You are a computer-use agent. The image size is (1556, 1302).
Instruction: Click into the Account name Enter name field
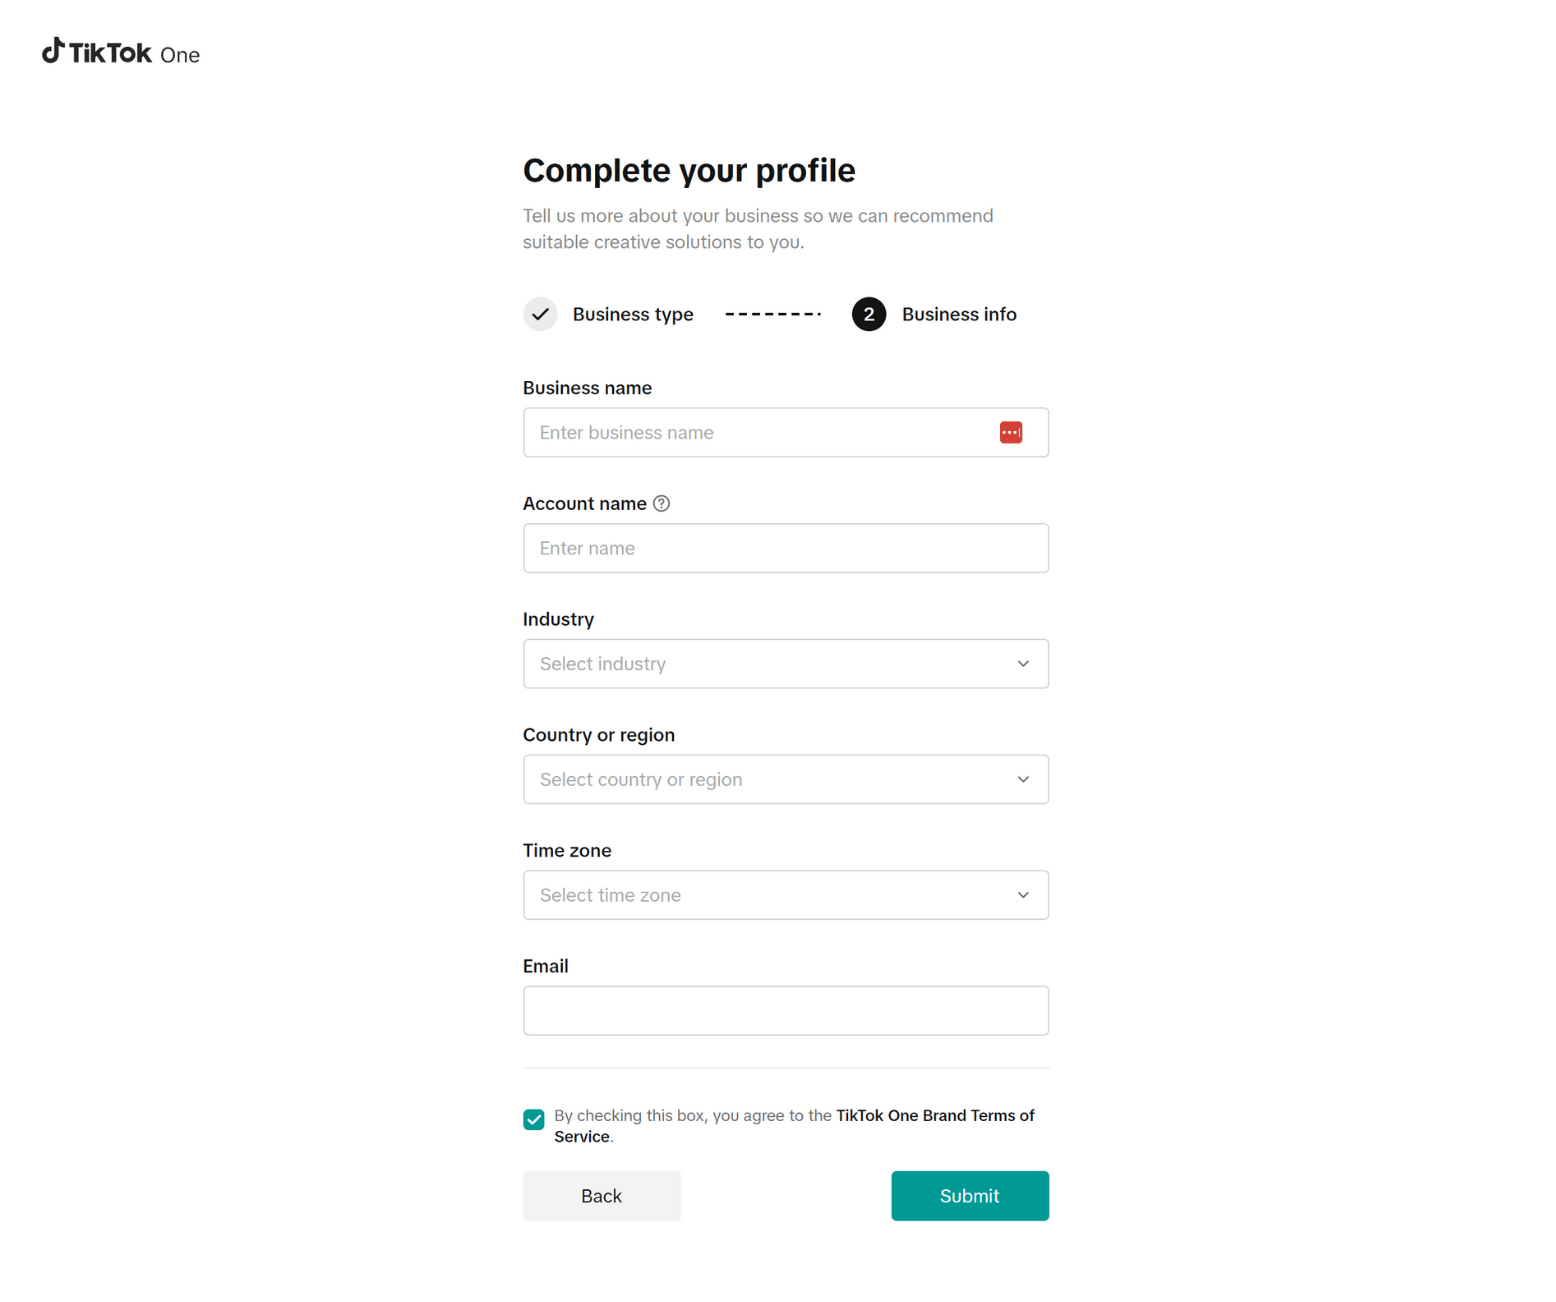click(785, 548)
